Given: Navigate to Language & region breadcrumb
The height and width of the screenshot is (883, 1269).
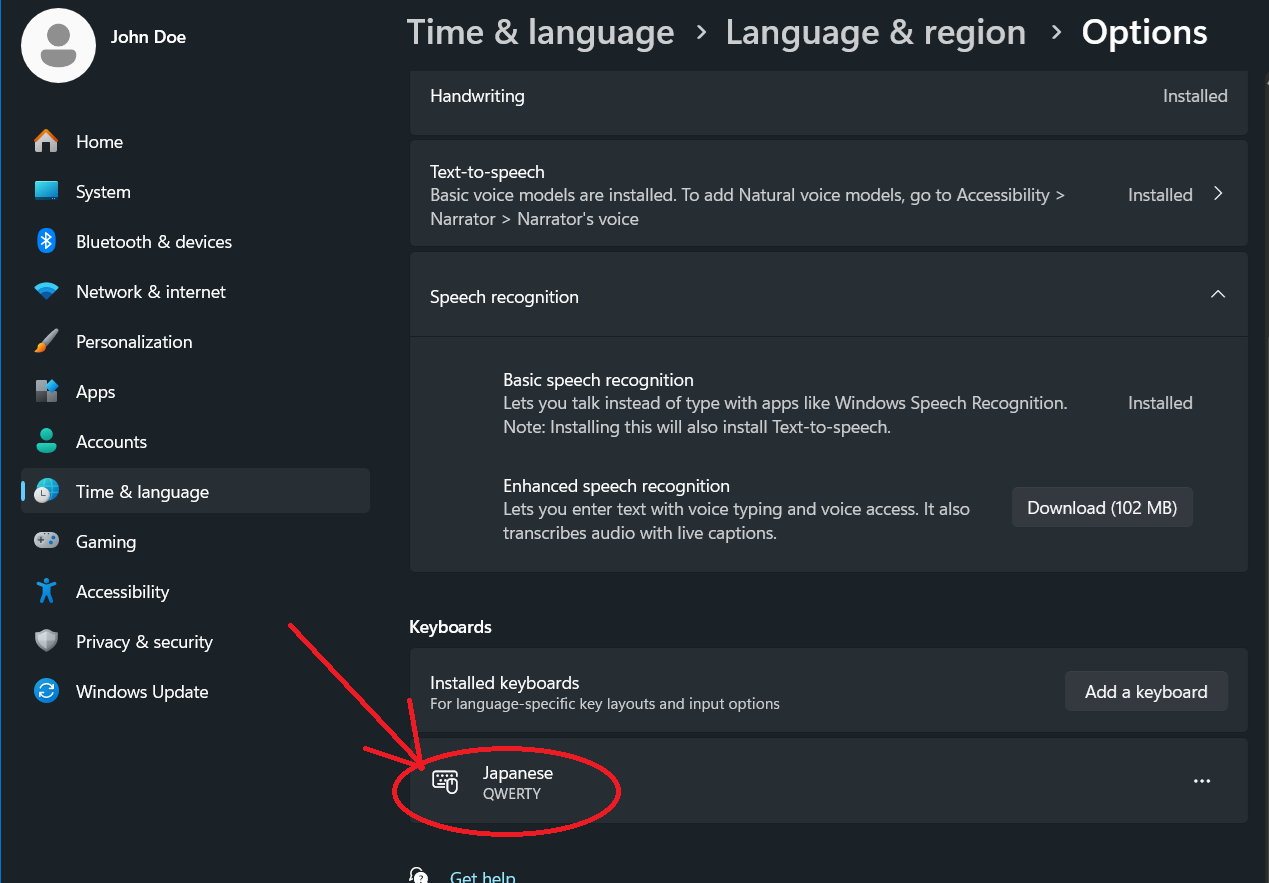Looking at the screenshot, I should [876, 32].
